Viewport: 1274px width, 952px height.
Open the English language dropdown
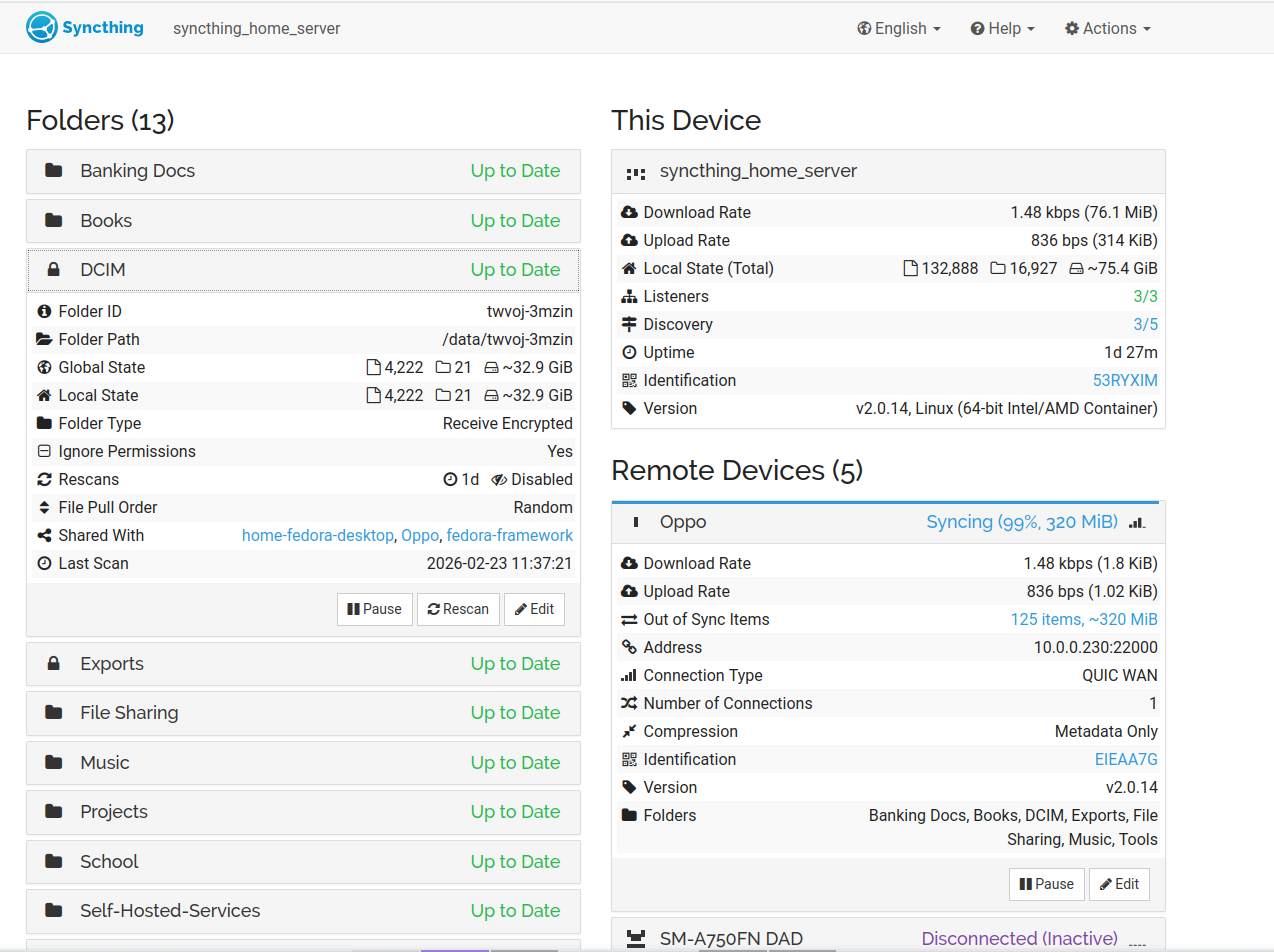tap(899, 29)
